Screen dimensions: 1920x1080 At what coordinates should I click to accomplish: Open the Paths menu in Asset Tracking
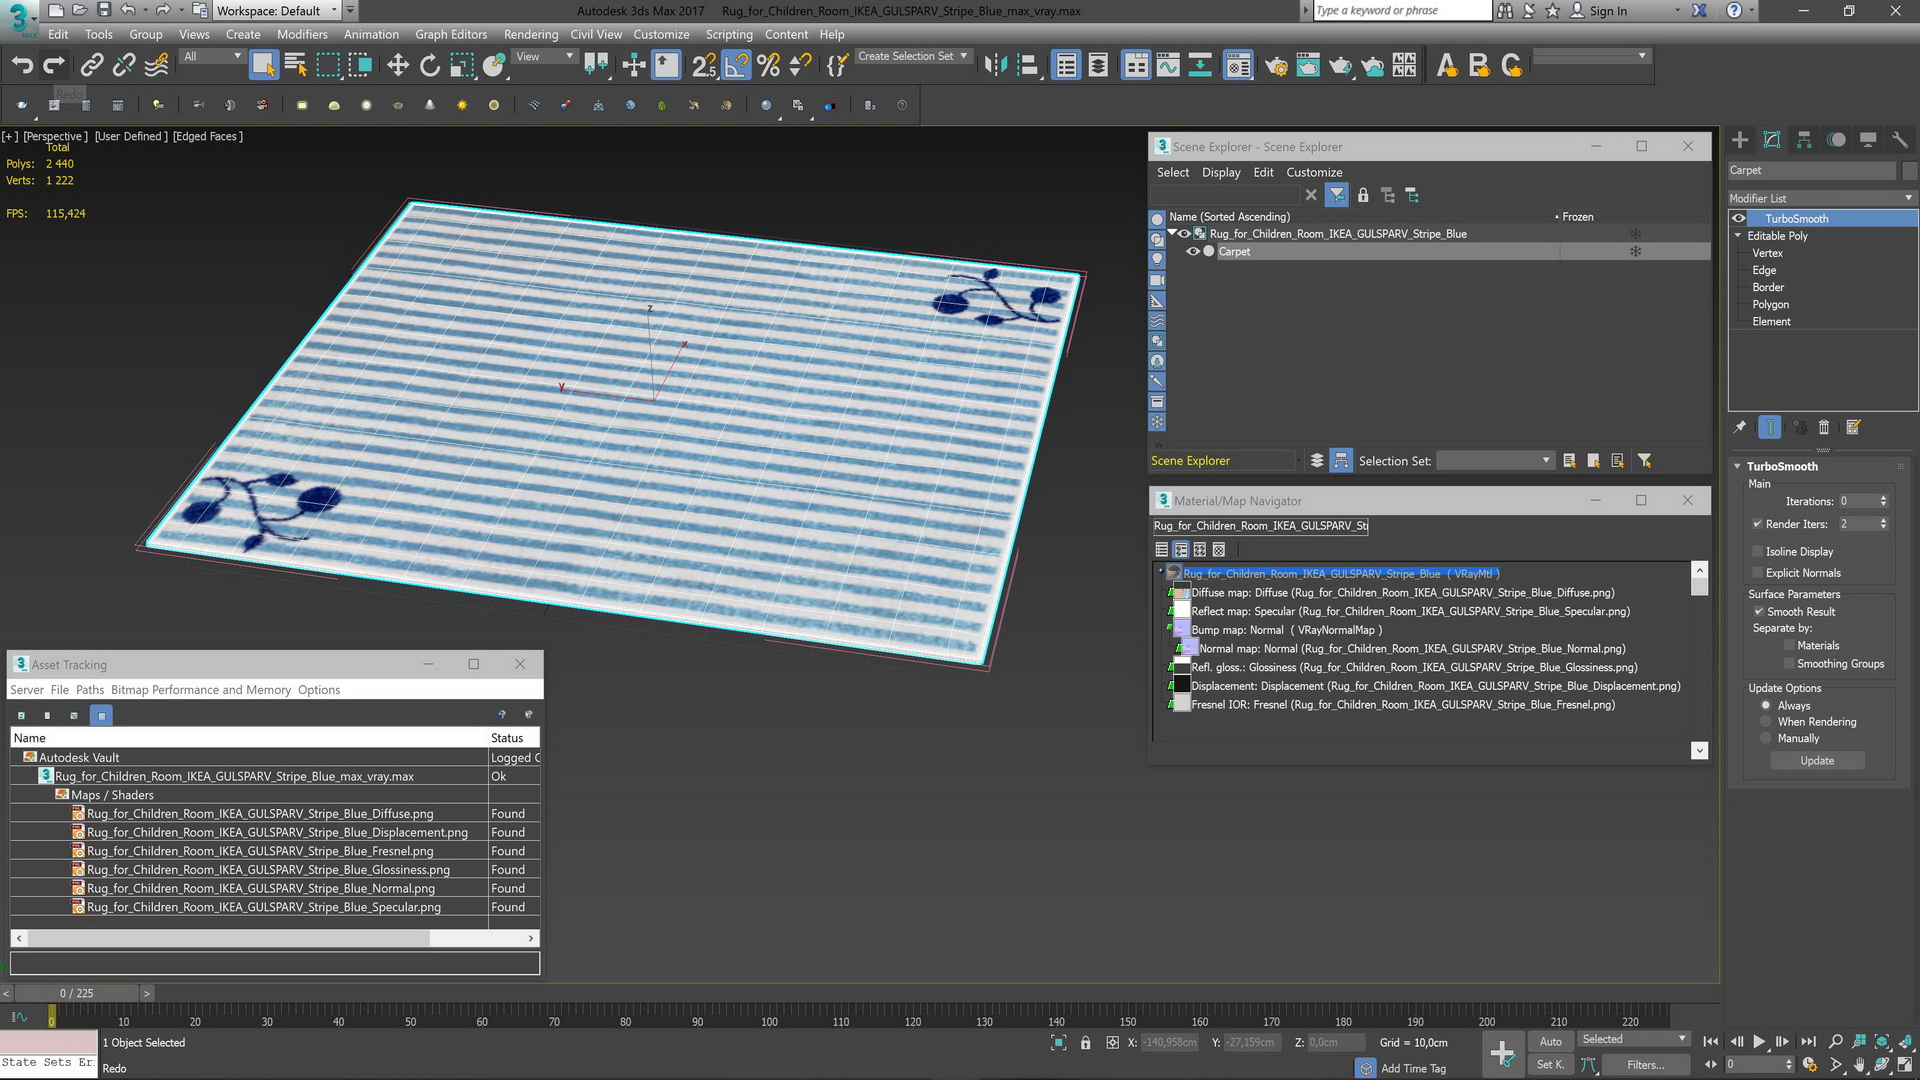[x=90, y=690]
